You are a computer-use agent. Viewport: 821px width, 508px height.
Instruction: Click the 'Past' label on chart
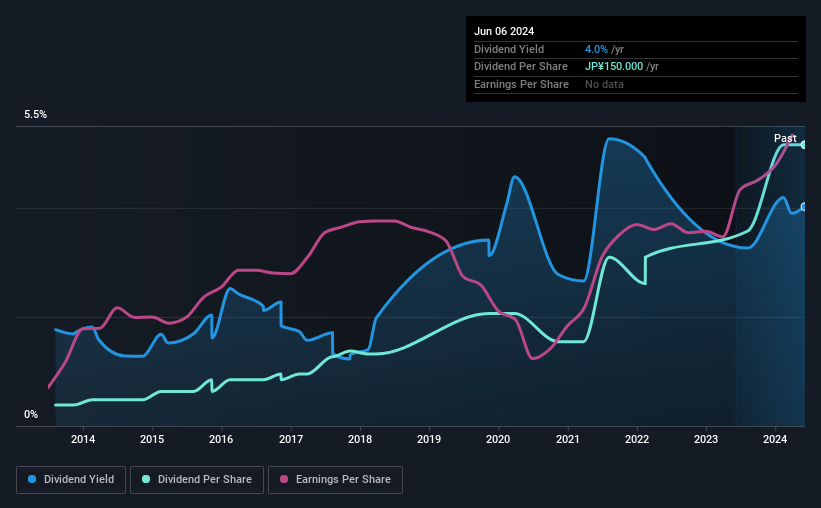785,138
